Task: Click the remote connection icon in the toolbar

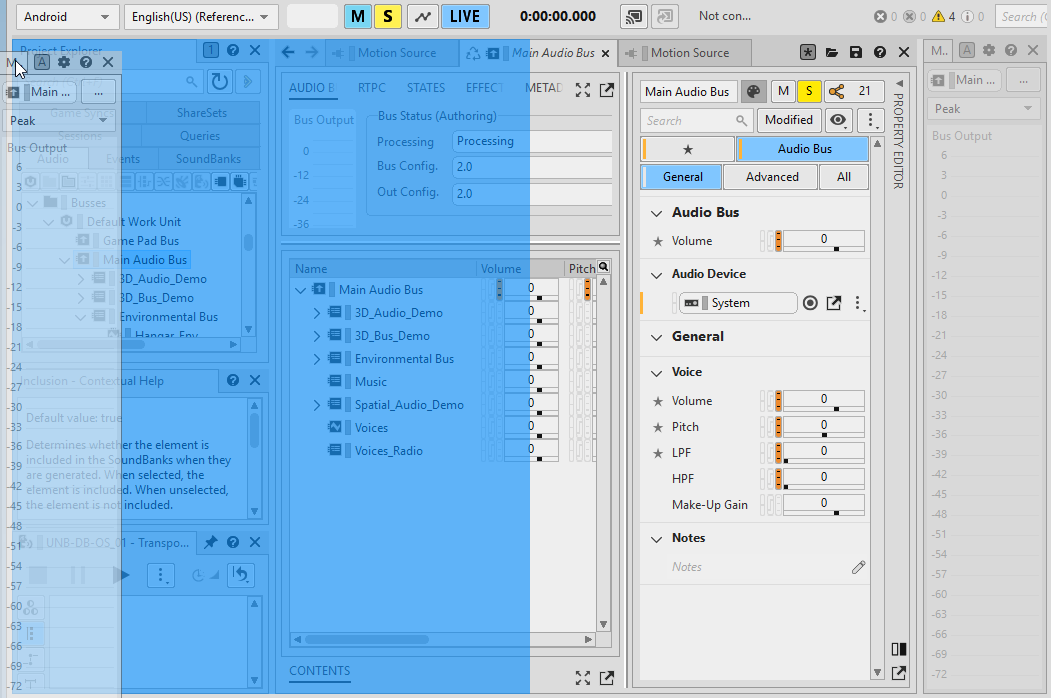Action: click(x=633, y=16)
